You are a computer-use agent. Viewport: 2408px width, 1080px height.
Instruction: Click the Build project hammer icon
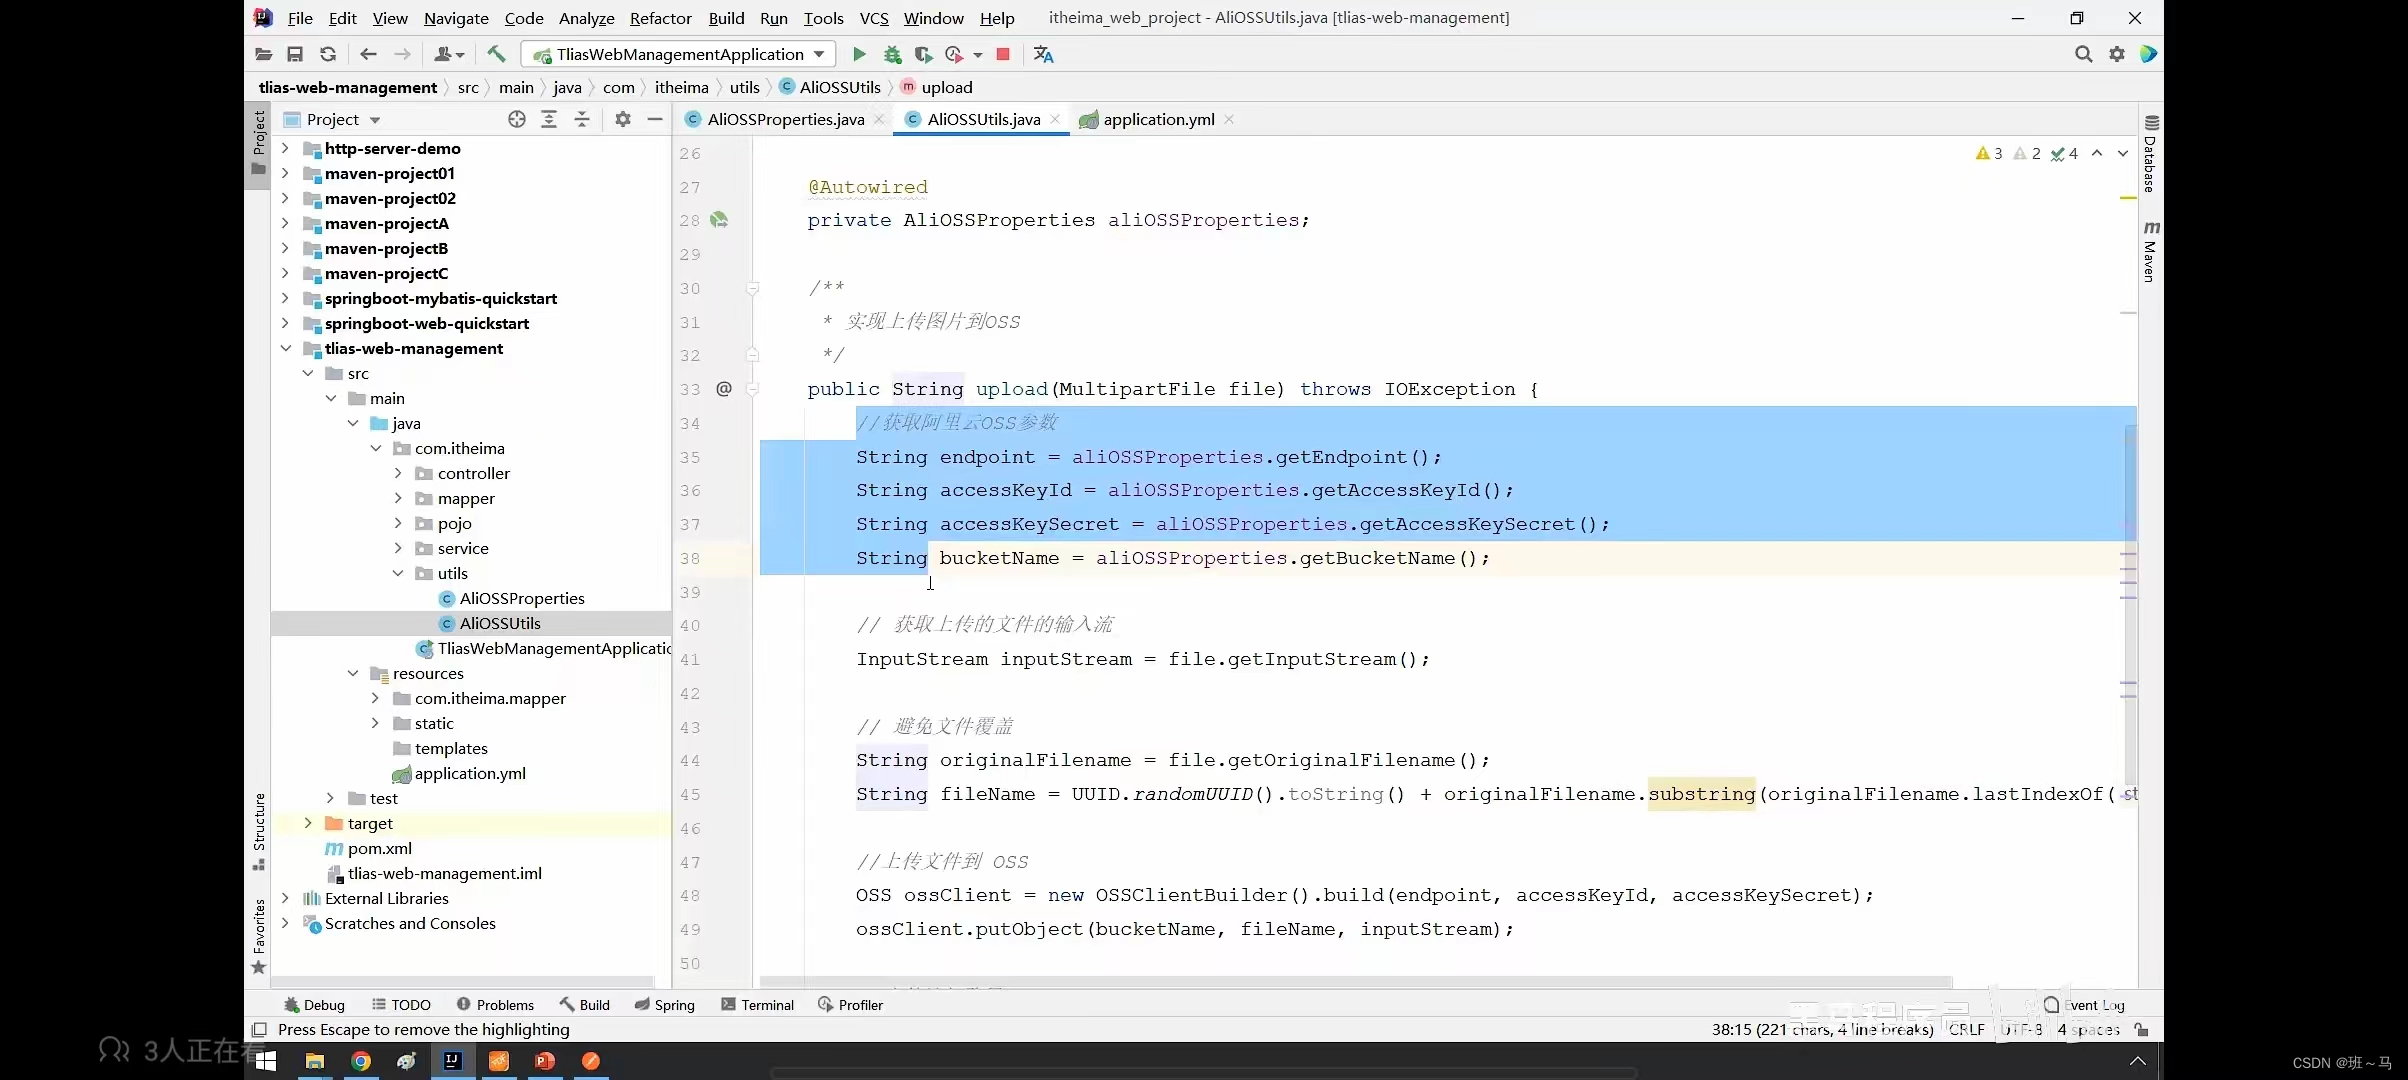[x=496, y=54]
